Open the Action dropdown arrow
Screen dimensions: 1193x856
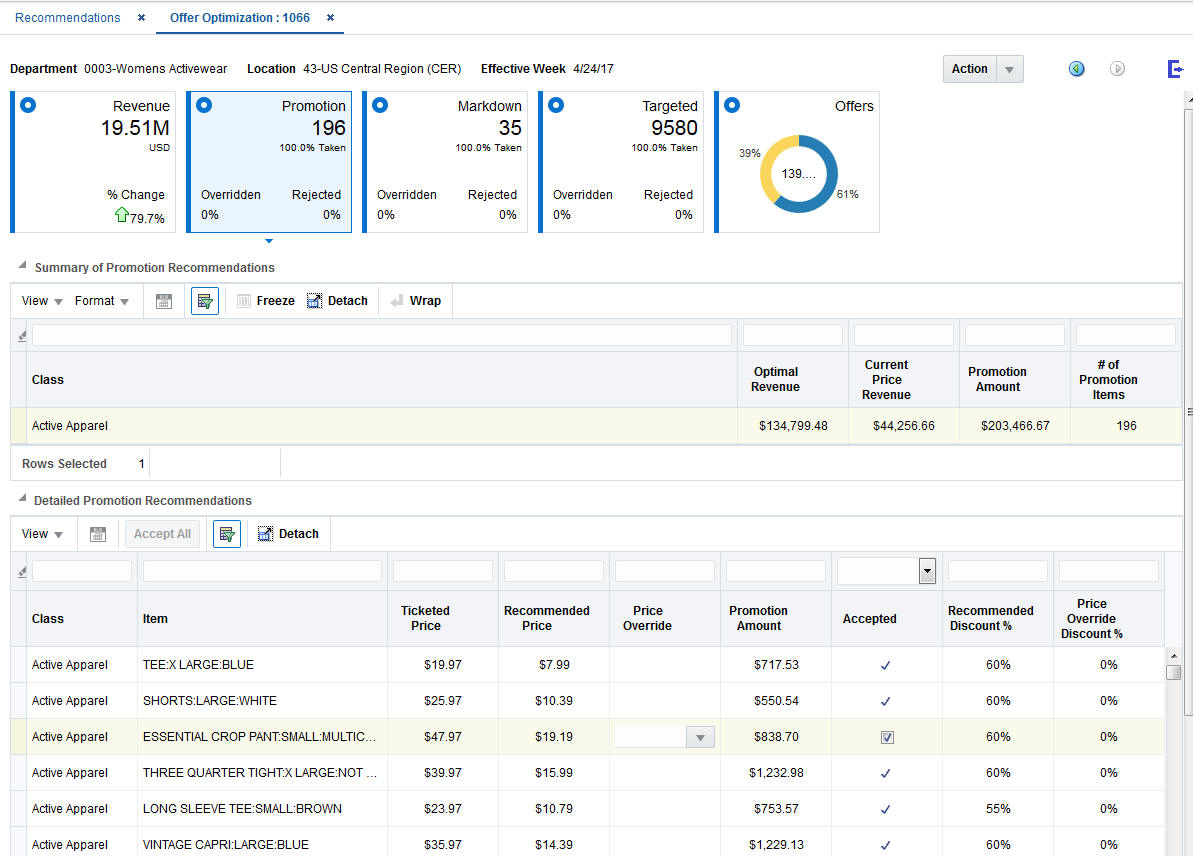[1010, 69]
